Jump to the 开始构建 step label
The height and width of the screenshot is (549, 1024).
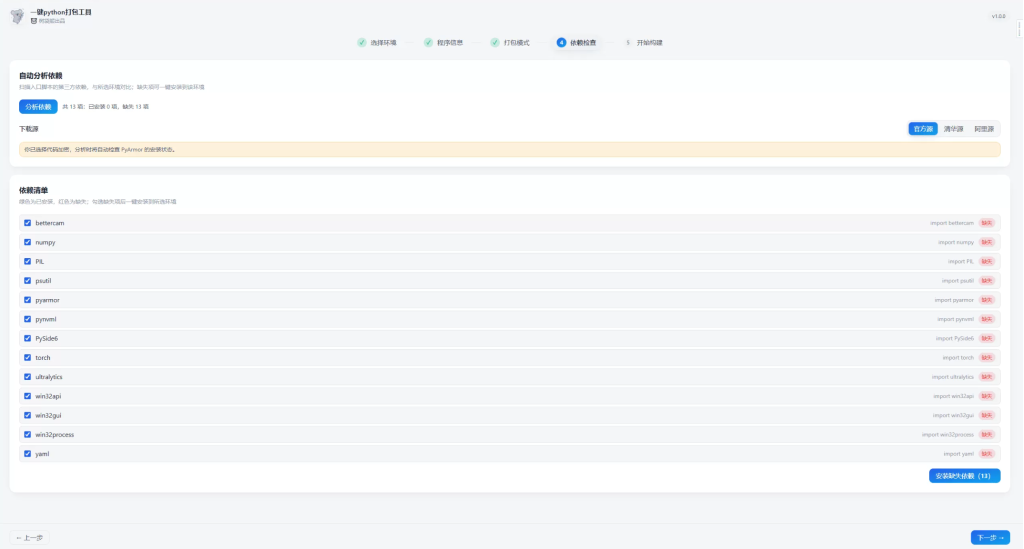coord(650,42)
